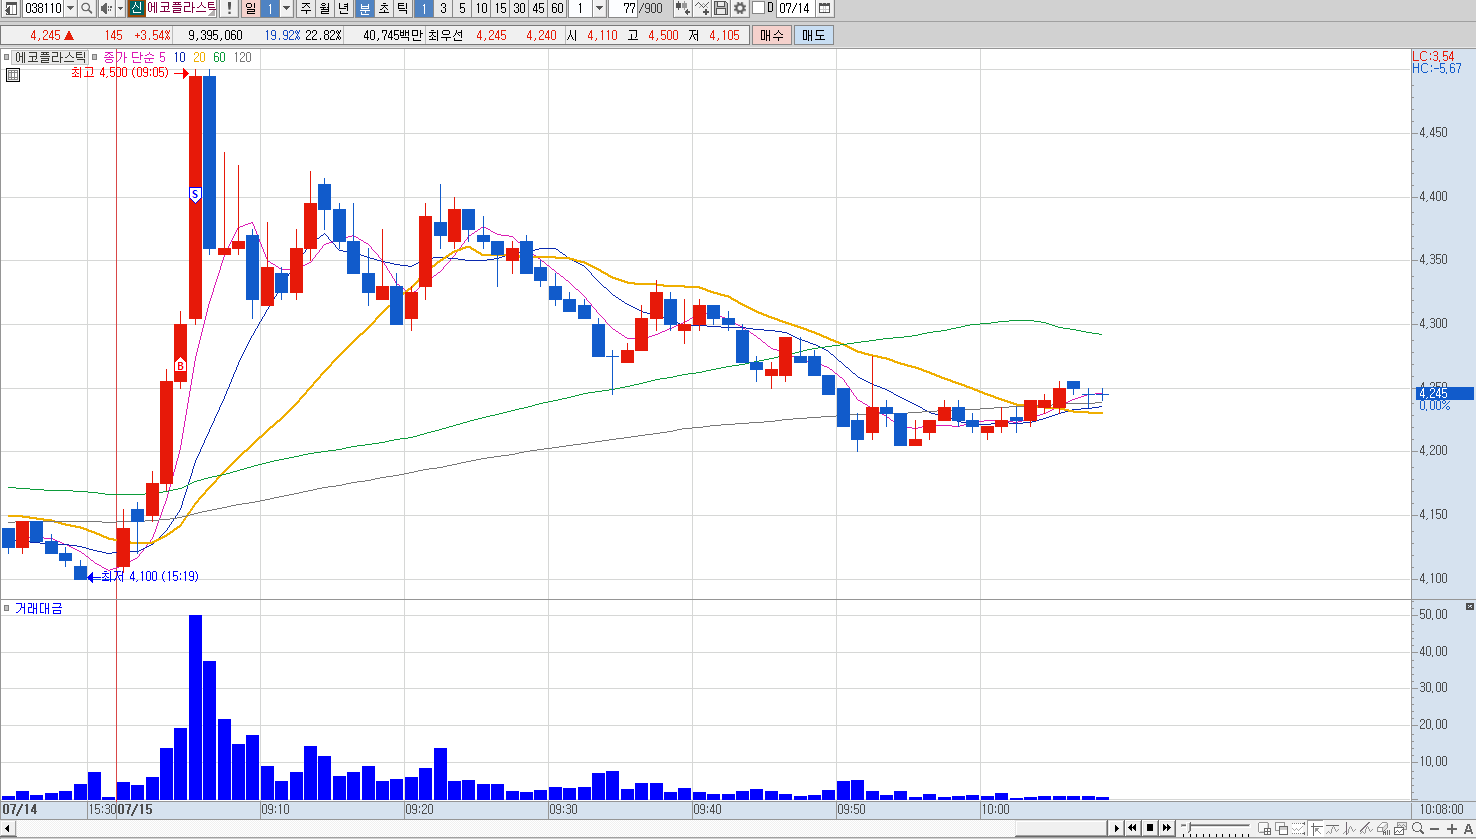Image resolution: width=1476 pixels, height=839 pixels.
Task: Select the 15-minute interval tab
Action: point(500,8)
